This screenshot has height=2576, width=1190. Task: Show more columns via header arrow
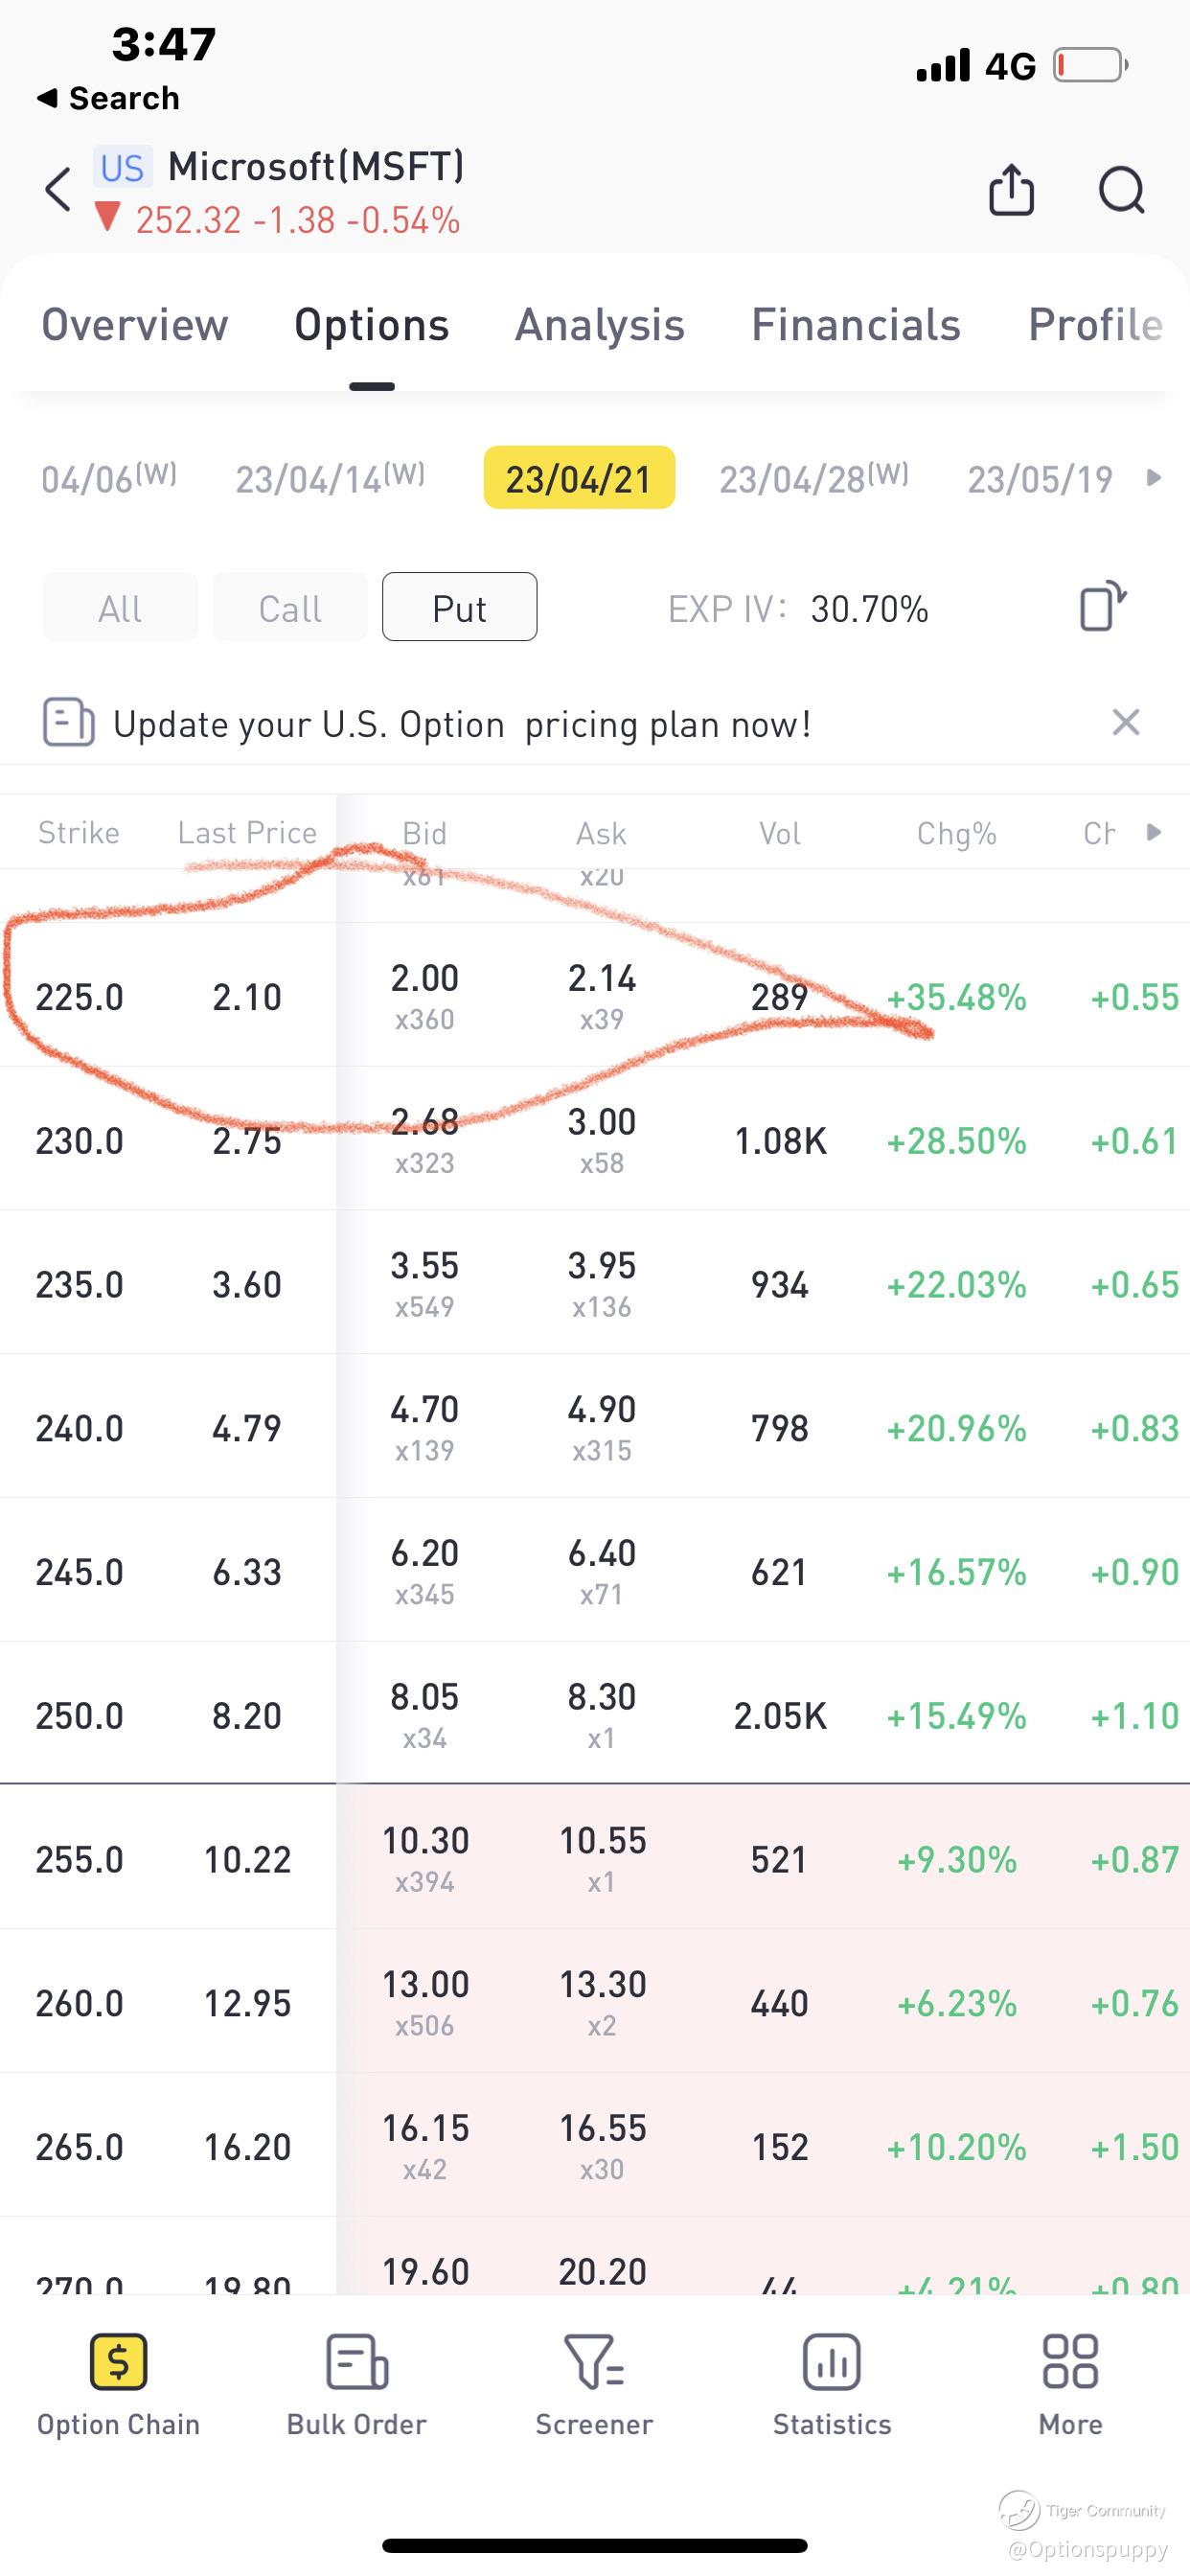click(x=1153, y=832)
